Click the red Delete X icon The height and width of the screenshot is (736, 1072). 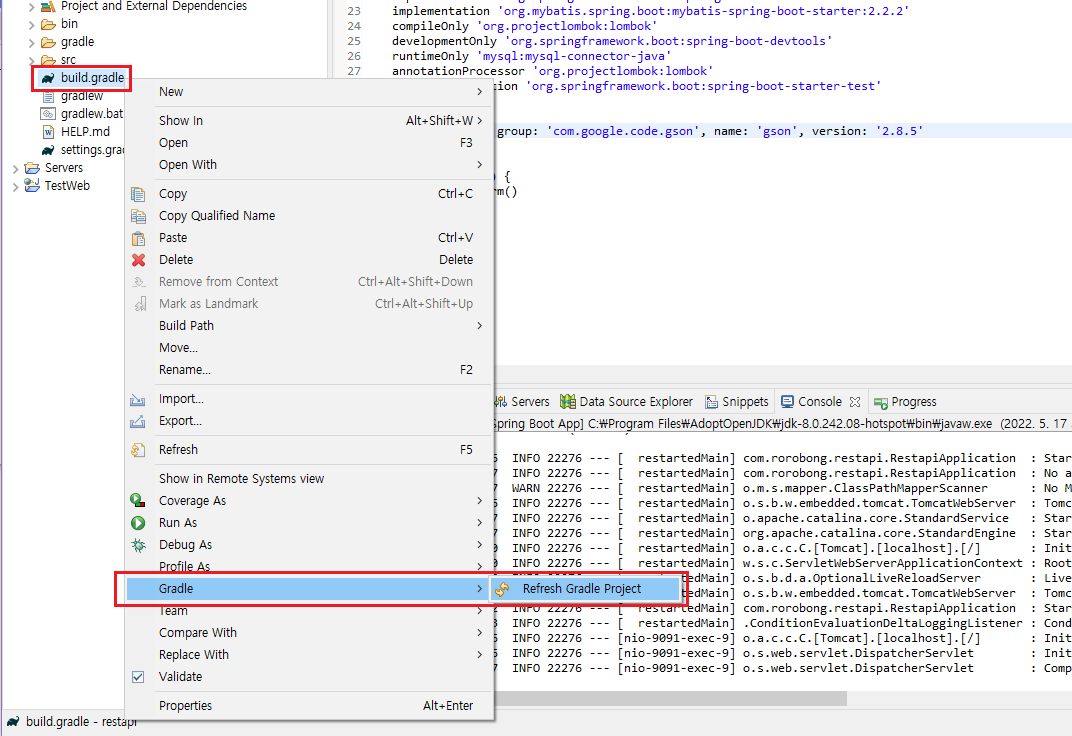coord(138,260)
